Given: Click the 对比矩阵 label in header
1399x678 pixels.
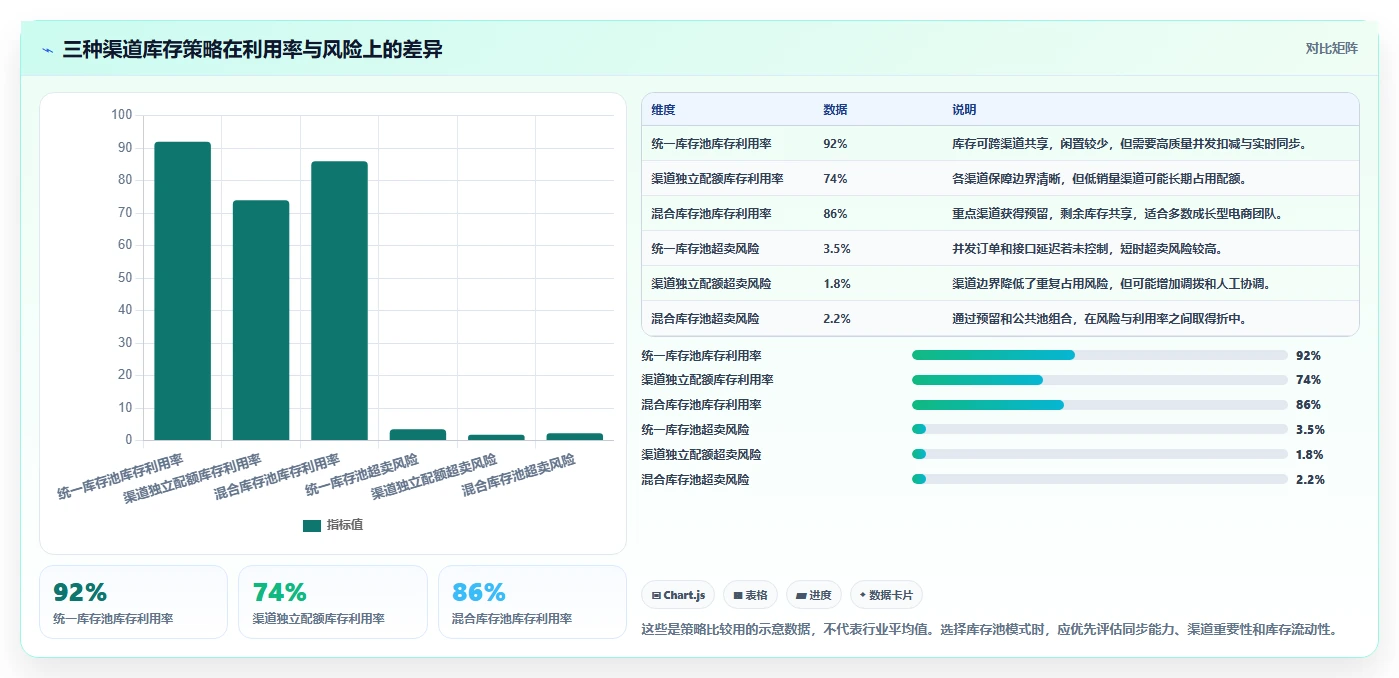Looking at the screenshot, I should point(1331,48).
